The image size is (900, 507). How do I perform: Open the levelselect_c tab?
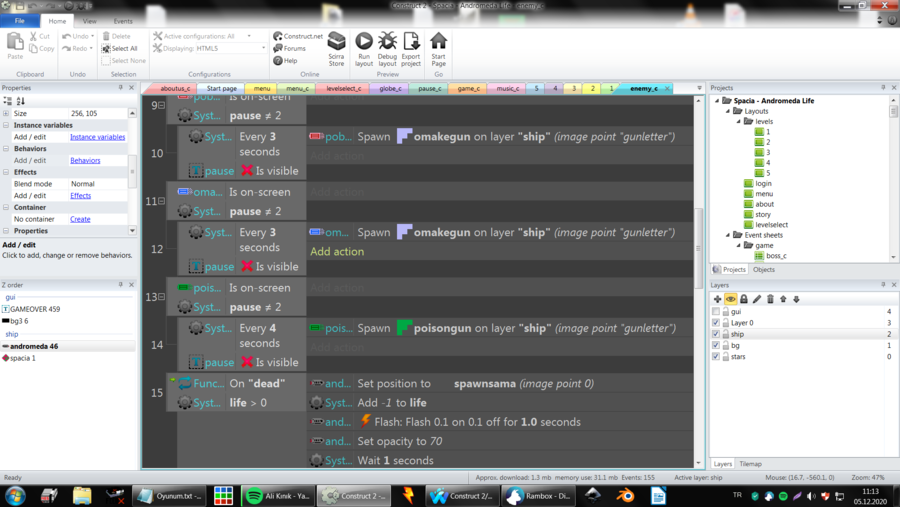(x=343, y=88)
